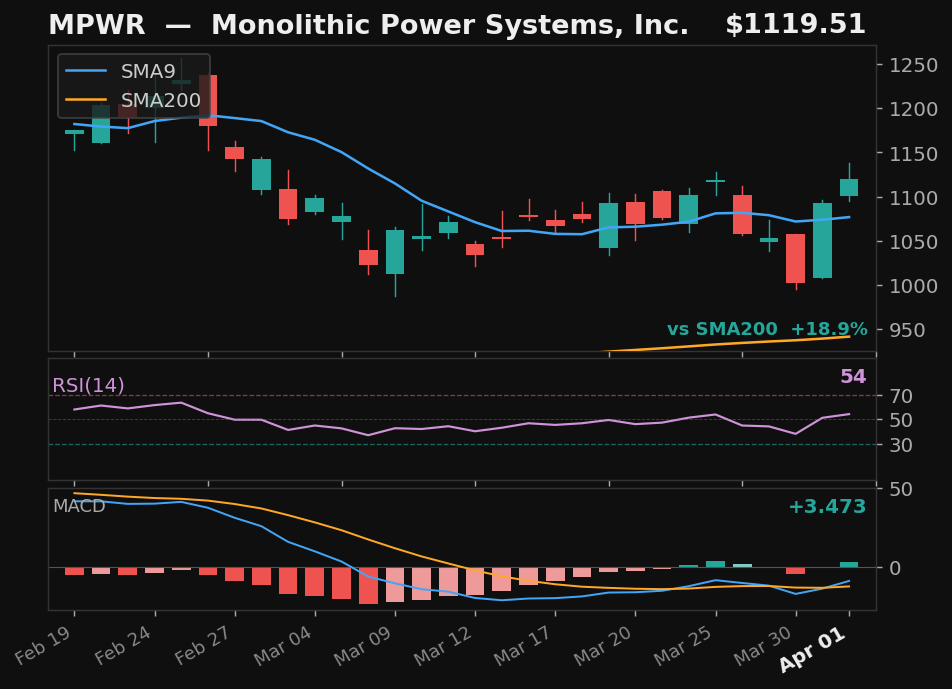Click the 1200 price axis label

pyautogui.click(x=913, y=109)
